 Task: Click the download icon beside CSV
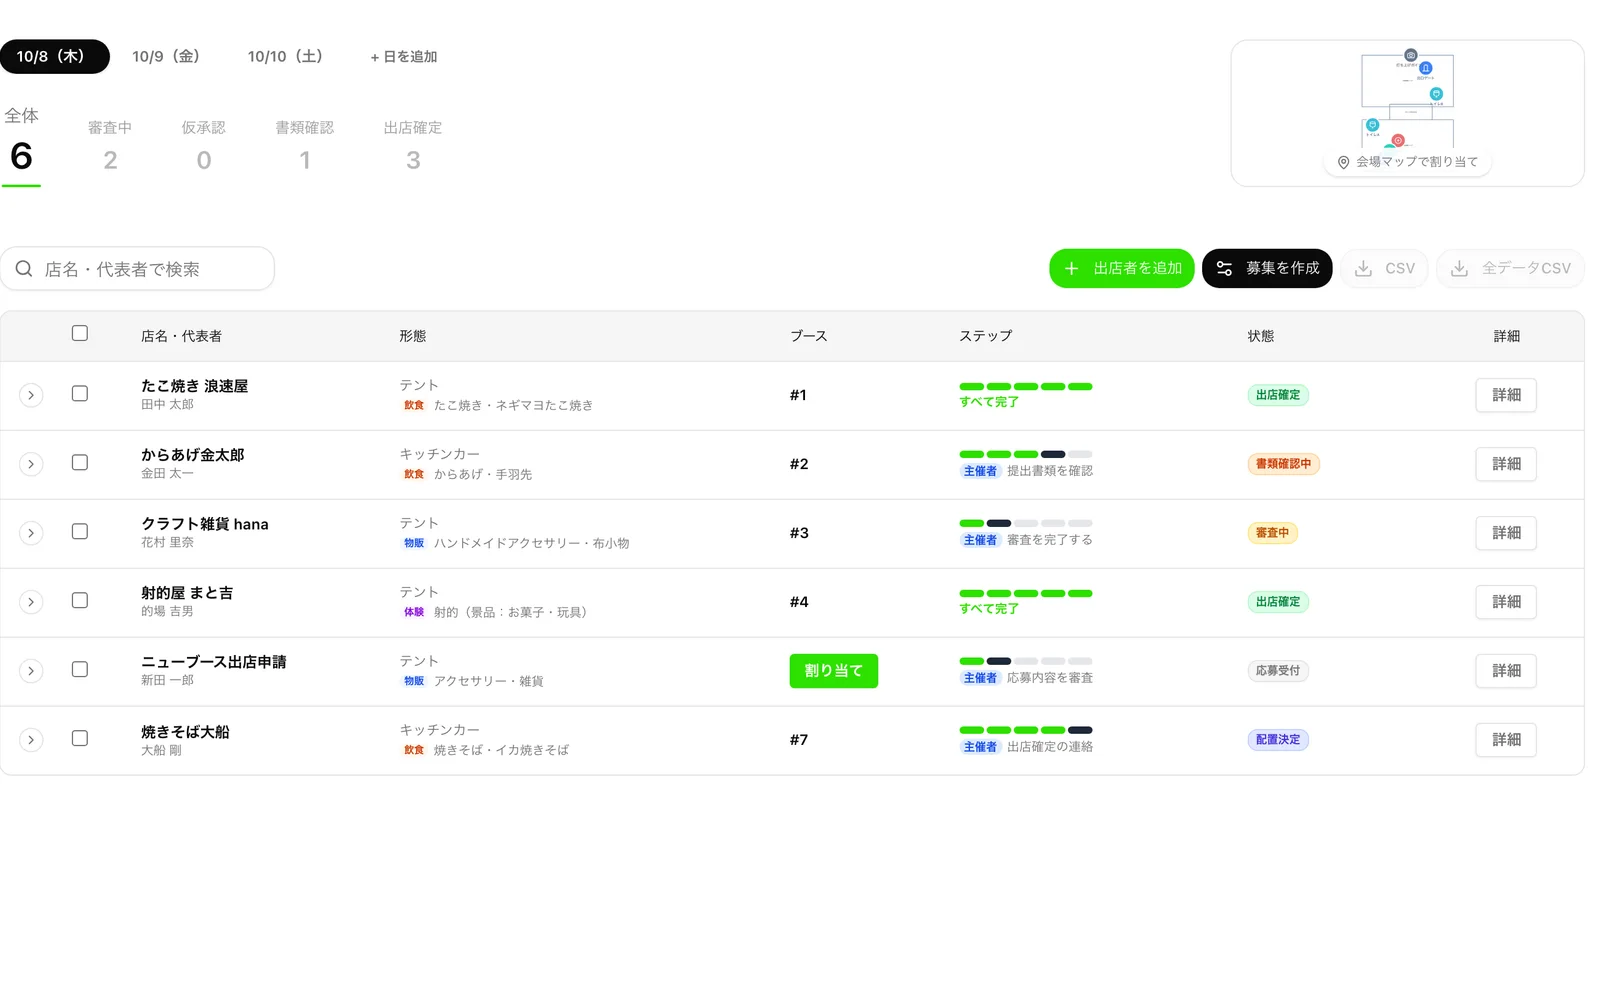tap(1363, 268)
